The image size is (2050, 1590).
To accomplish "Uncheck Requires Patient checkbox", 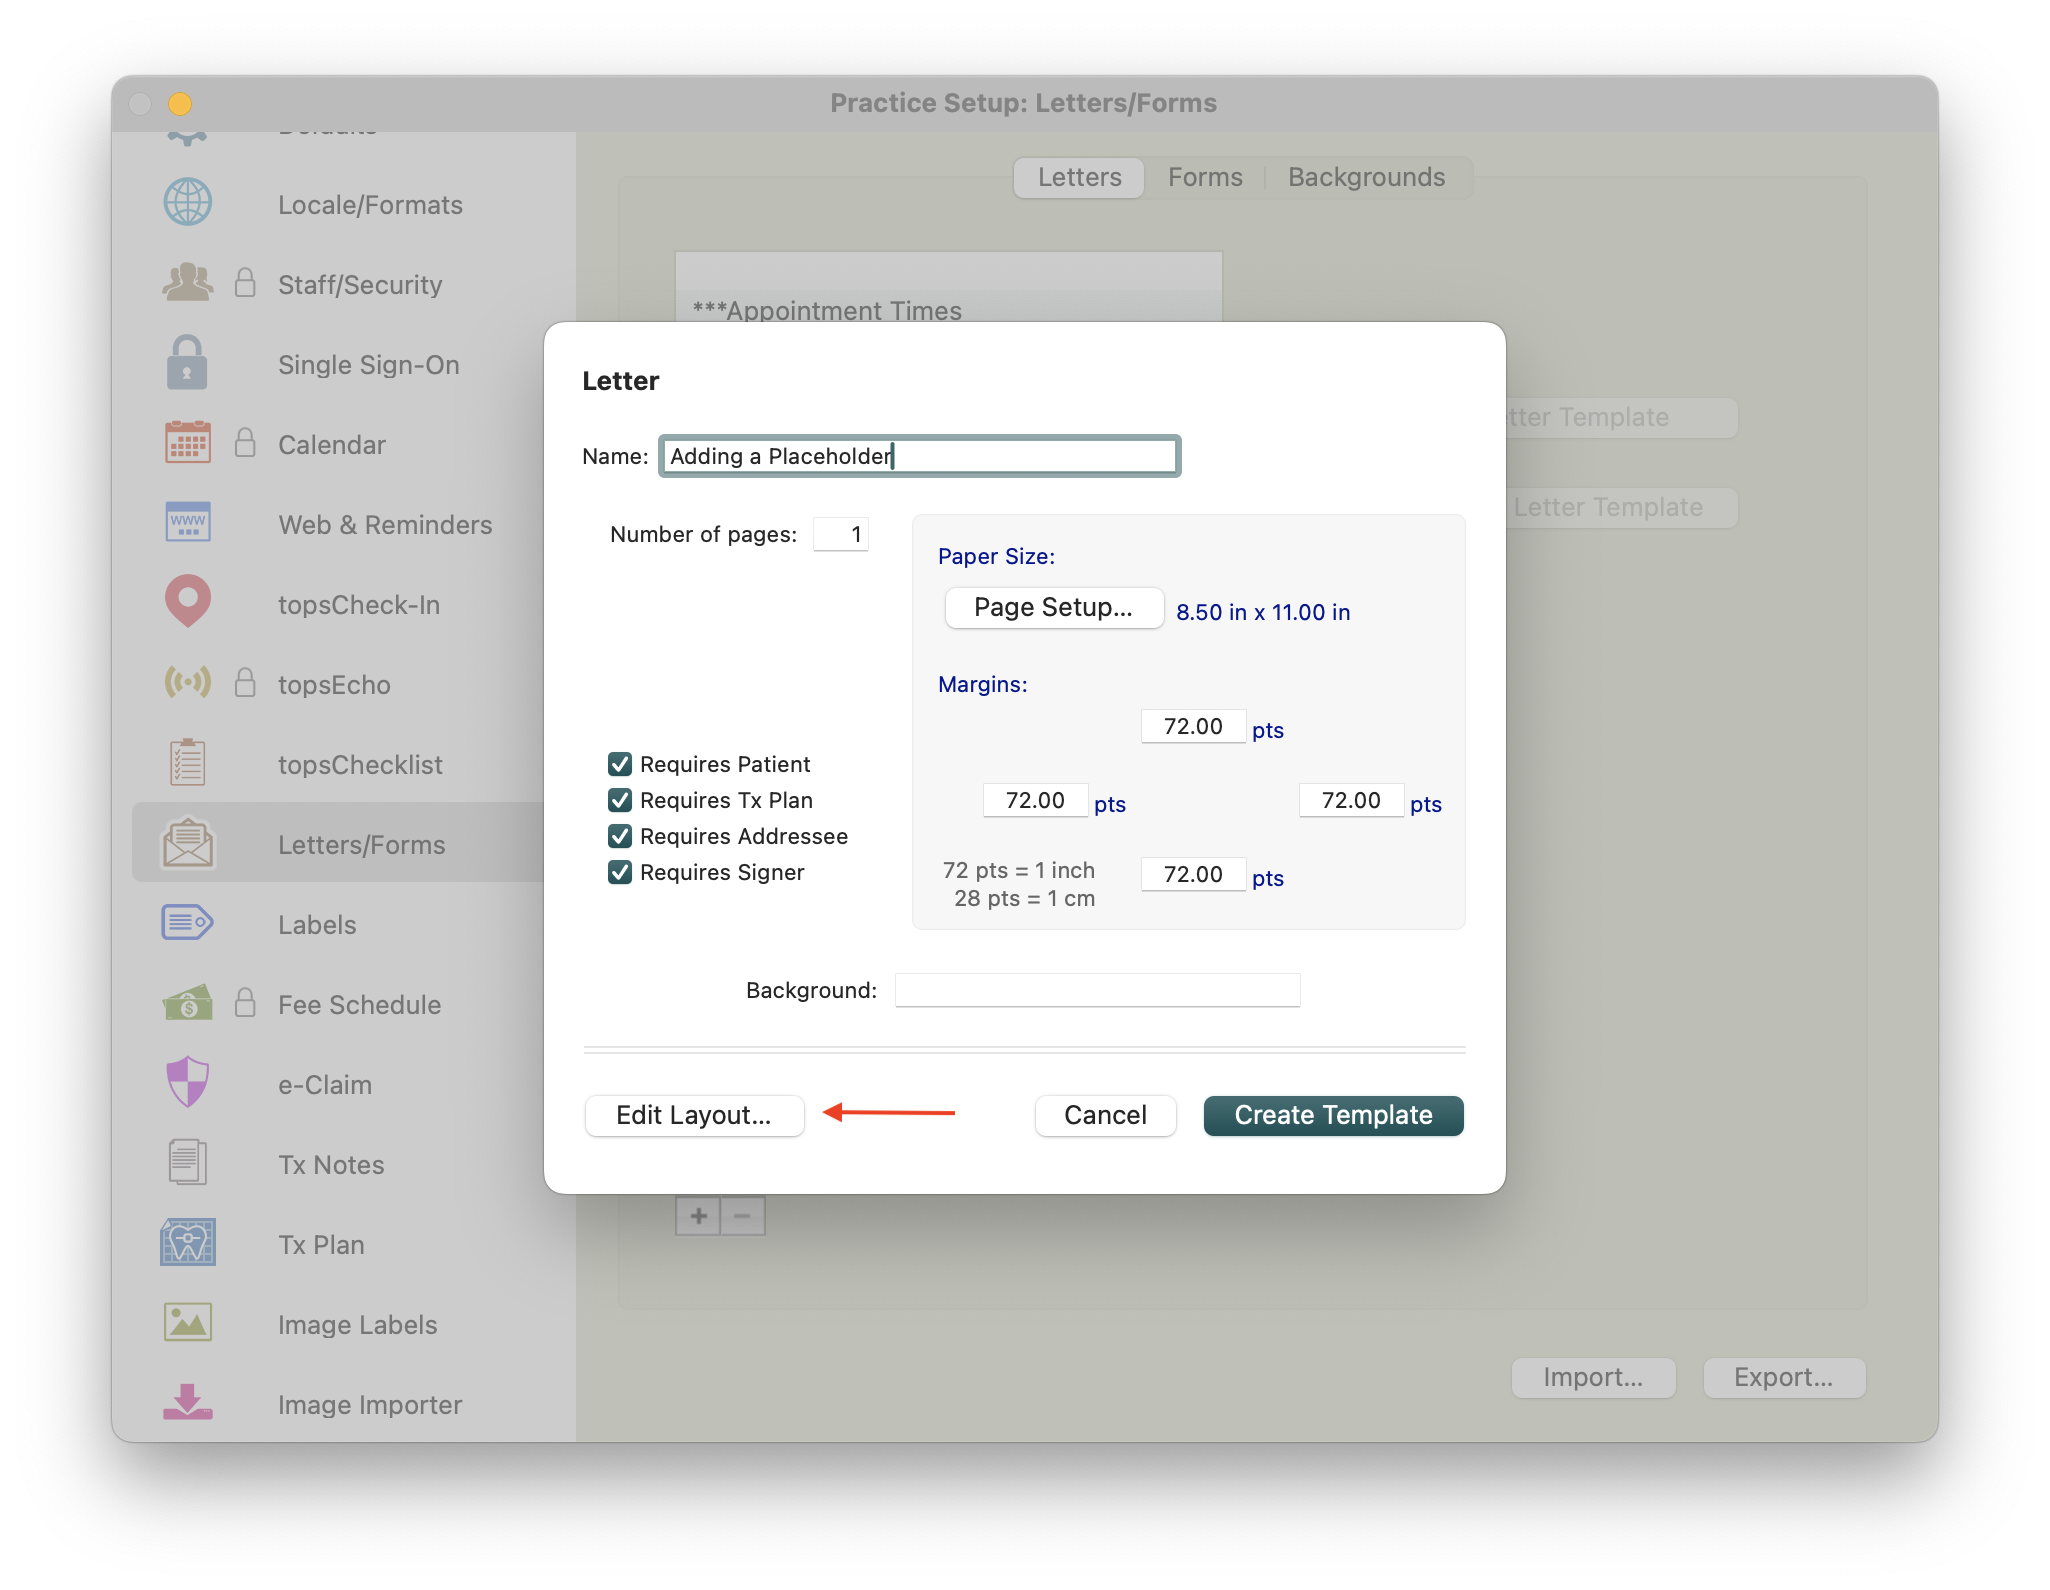I will 620,765.
